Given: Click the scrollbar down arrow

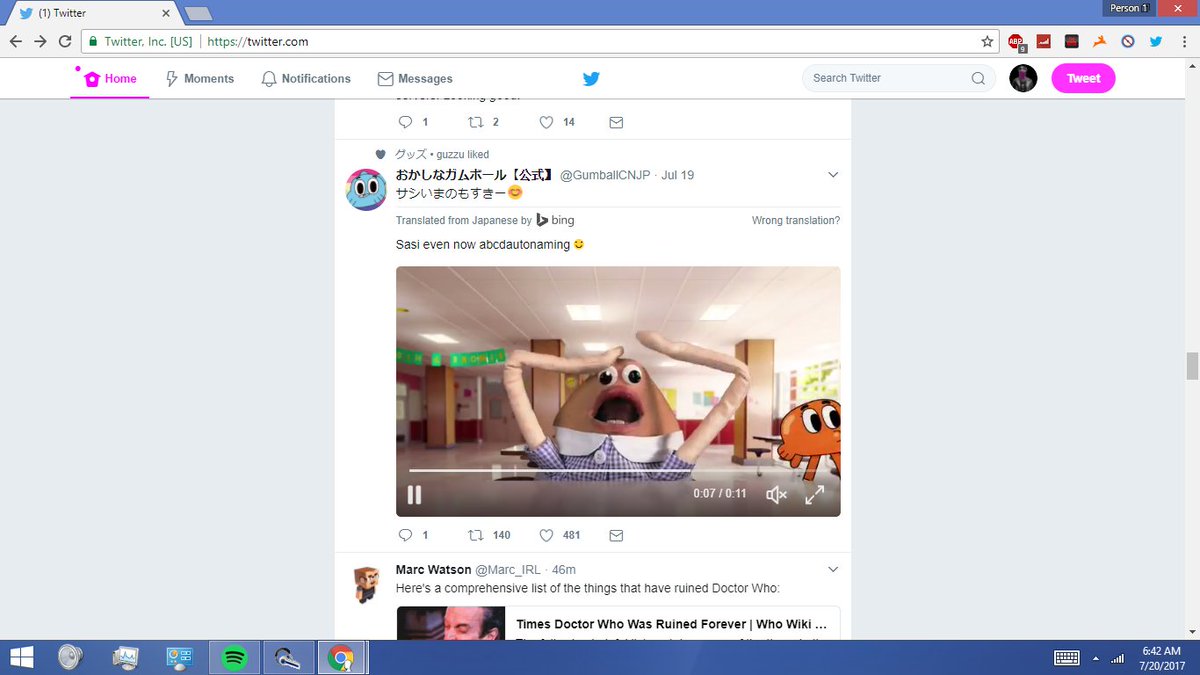Looking at the screenshot, I should (x=1192, y=632).
